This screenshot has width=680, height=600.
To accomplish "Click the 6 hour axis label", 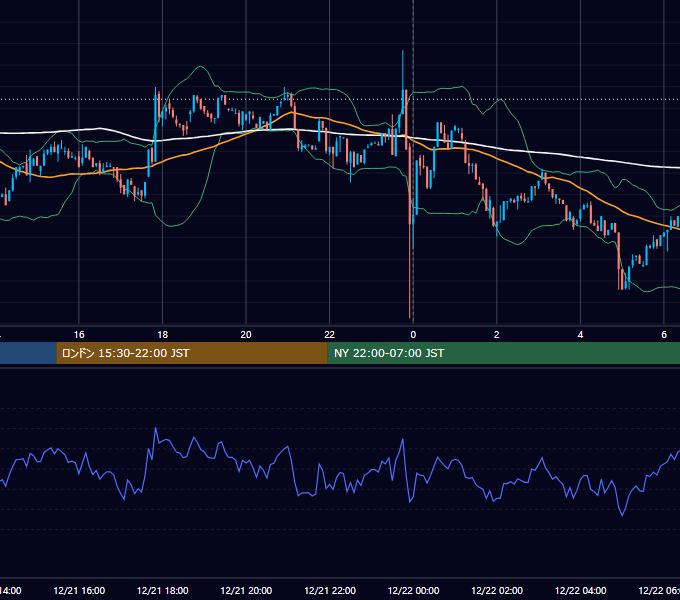I will [x=664, y=335].
